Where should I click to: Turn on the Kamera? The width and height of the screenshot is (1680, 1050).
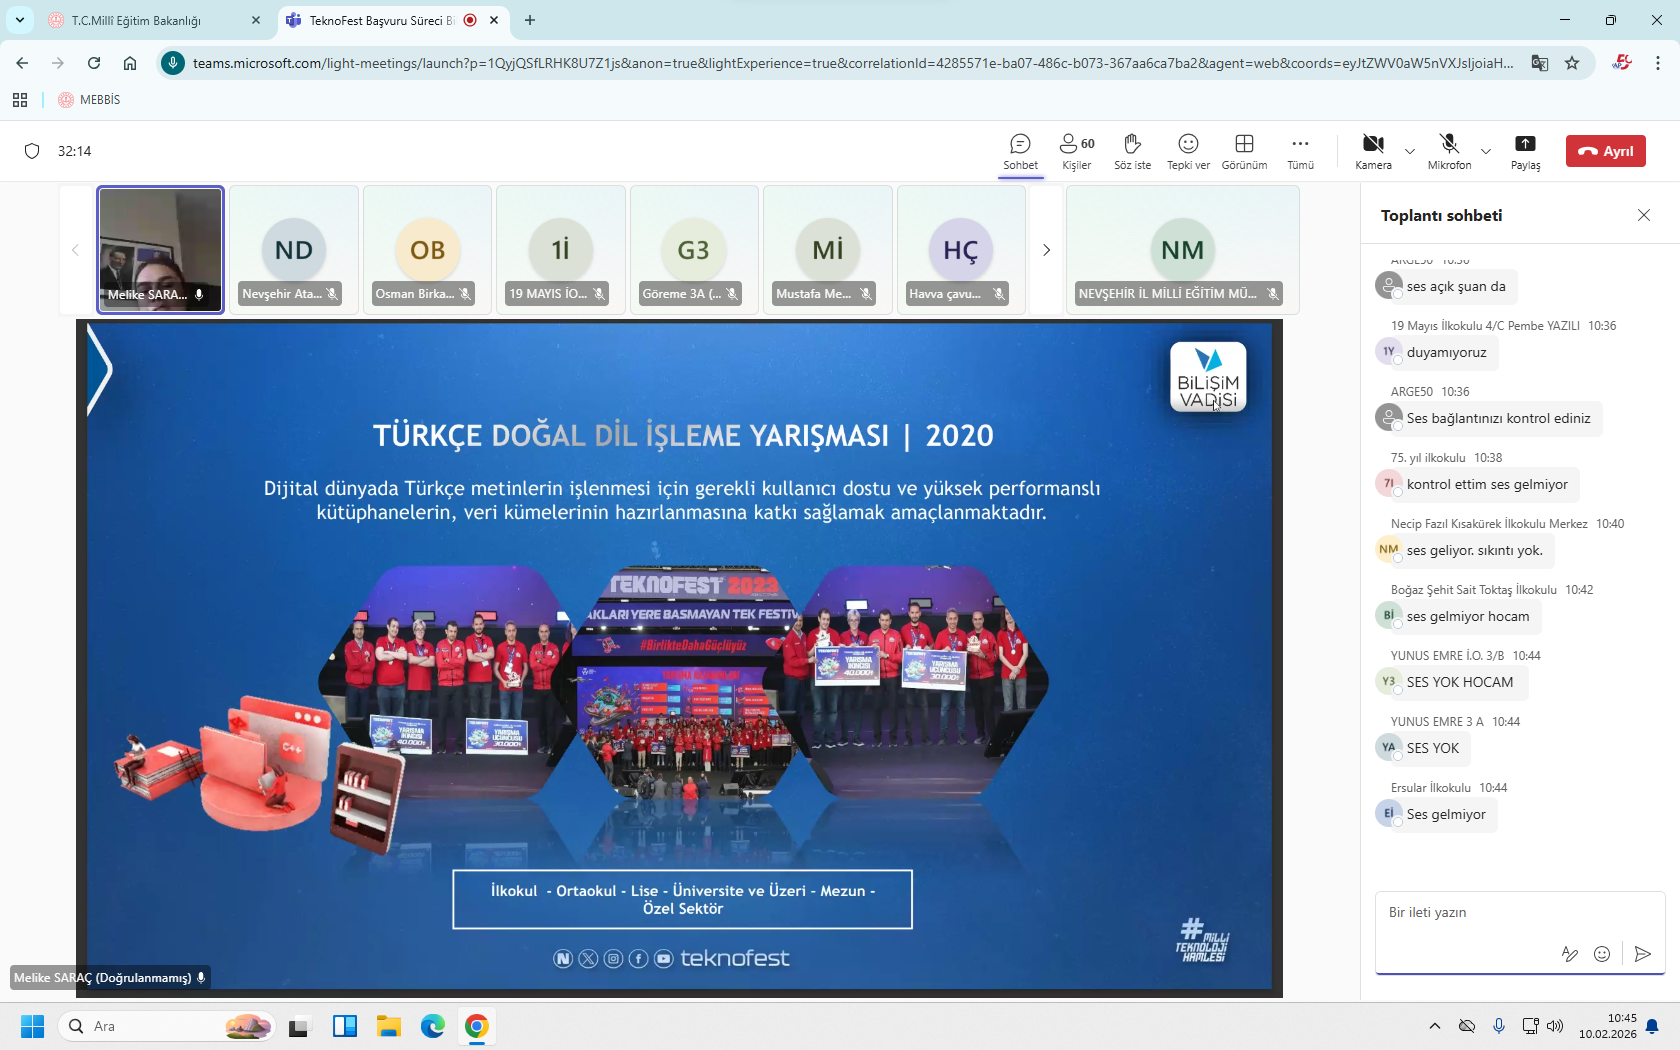tap(1373, 151)
